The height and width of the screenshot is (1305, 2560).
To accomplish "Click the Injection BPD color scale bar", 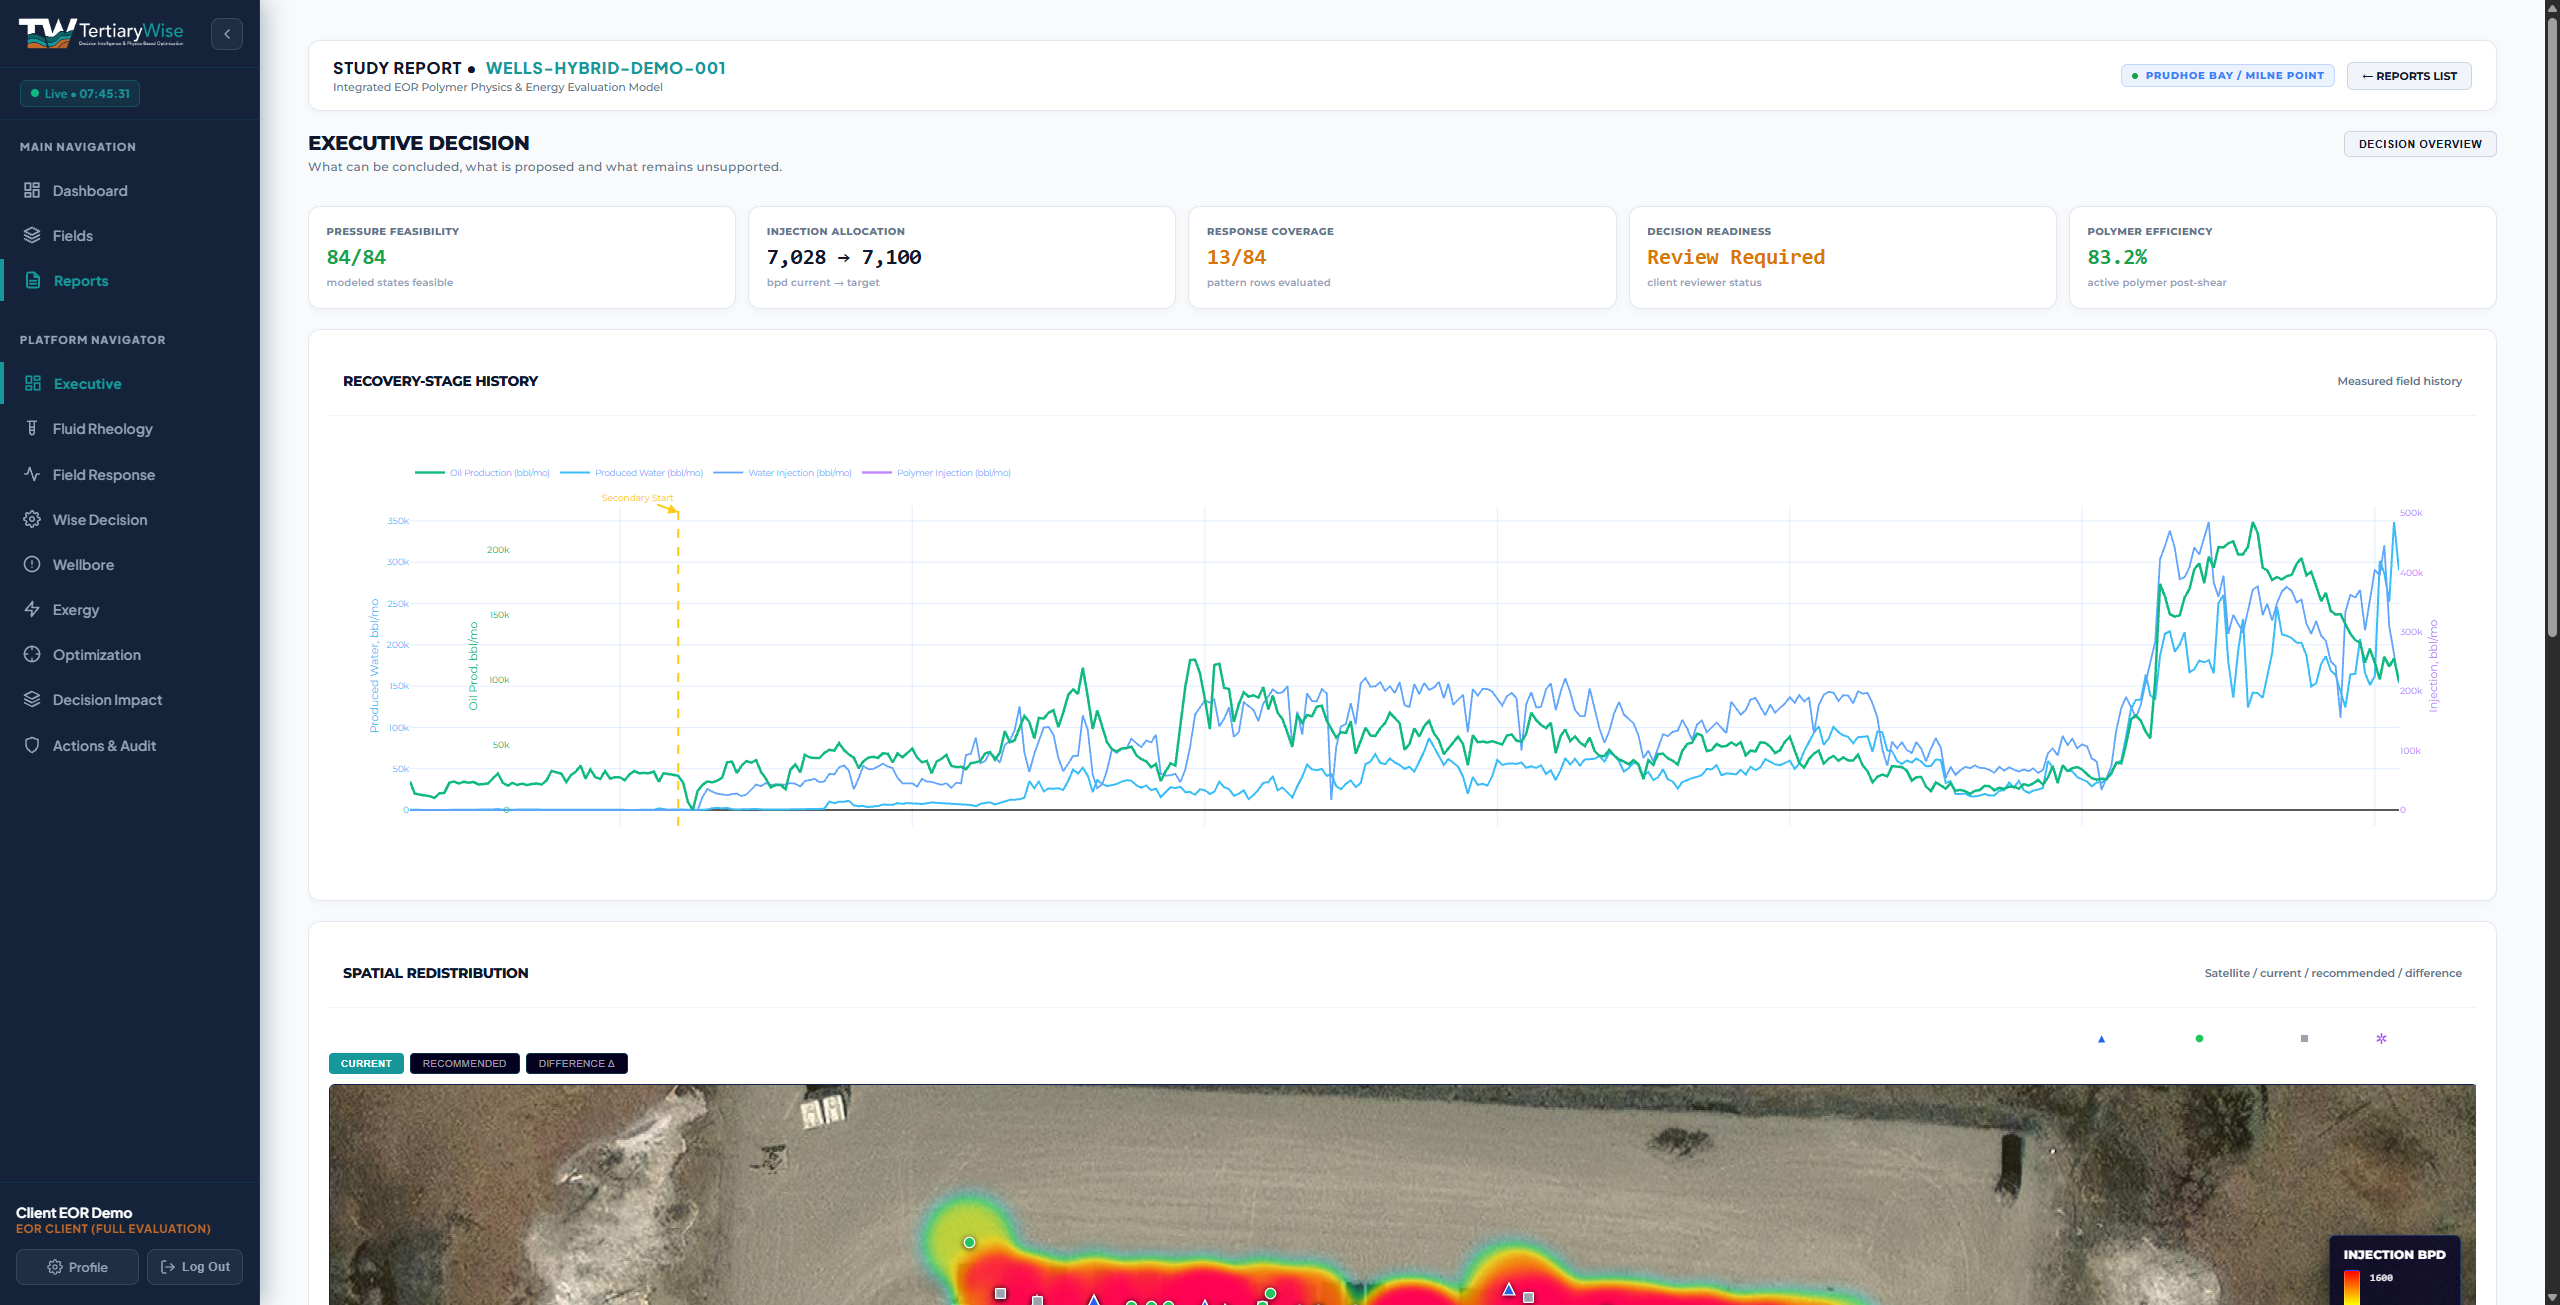I will click(x=2352, y=1288).
